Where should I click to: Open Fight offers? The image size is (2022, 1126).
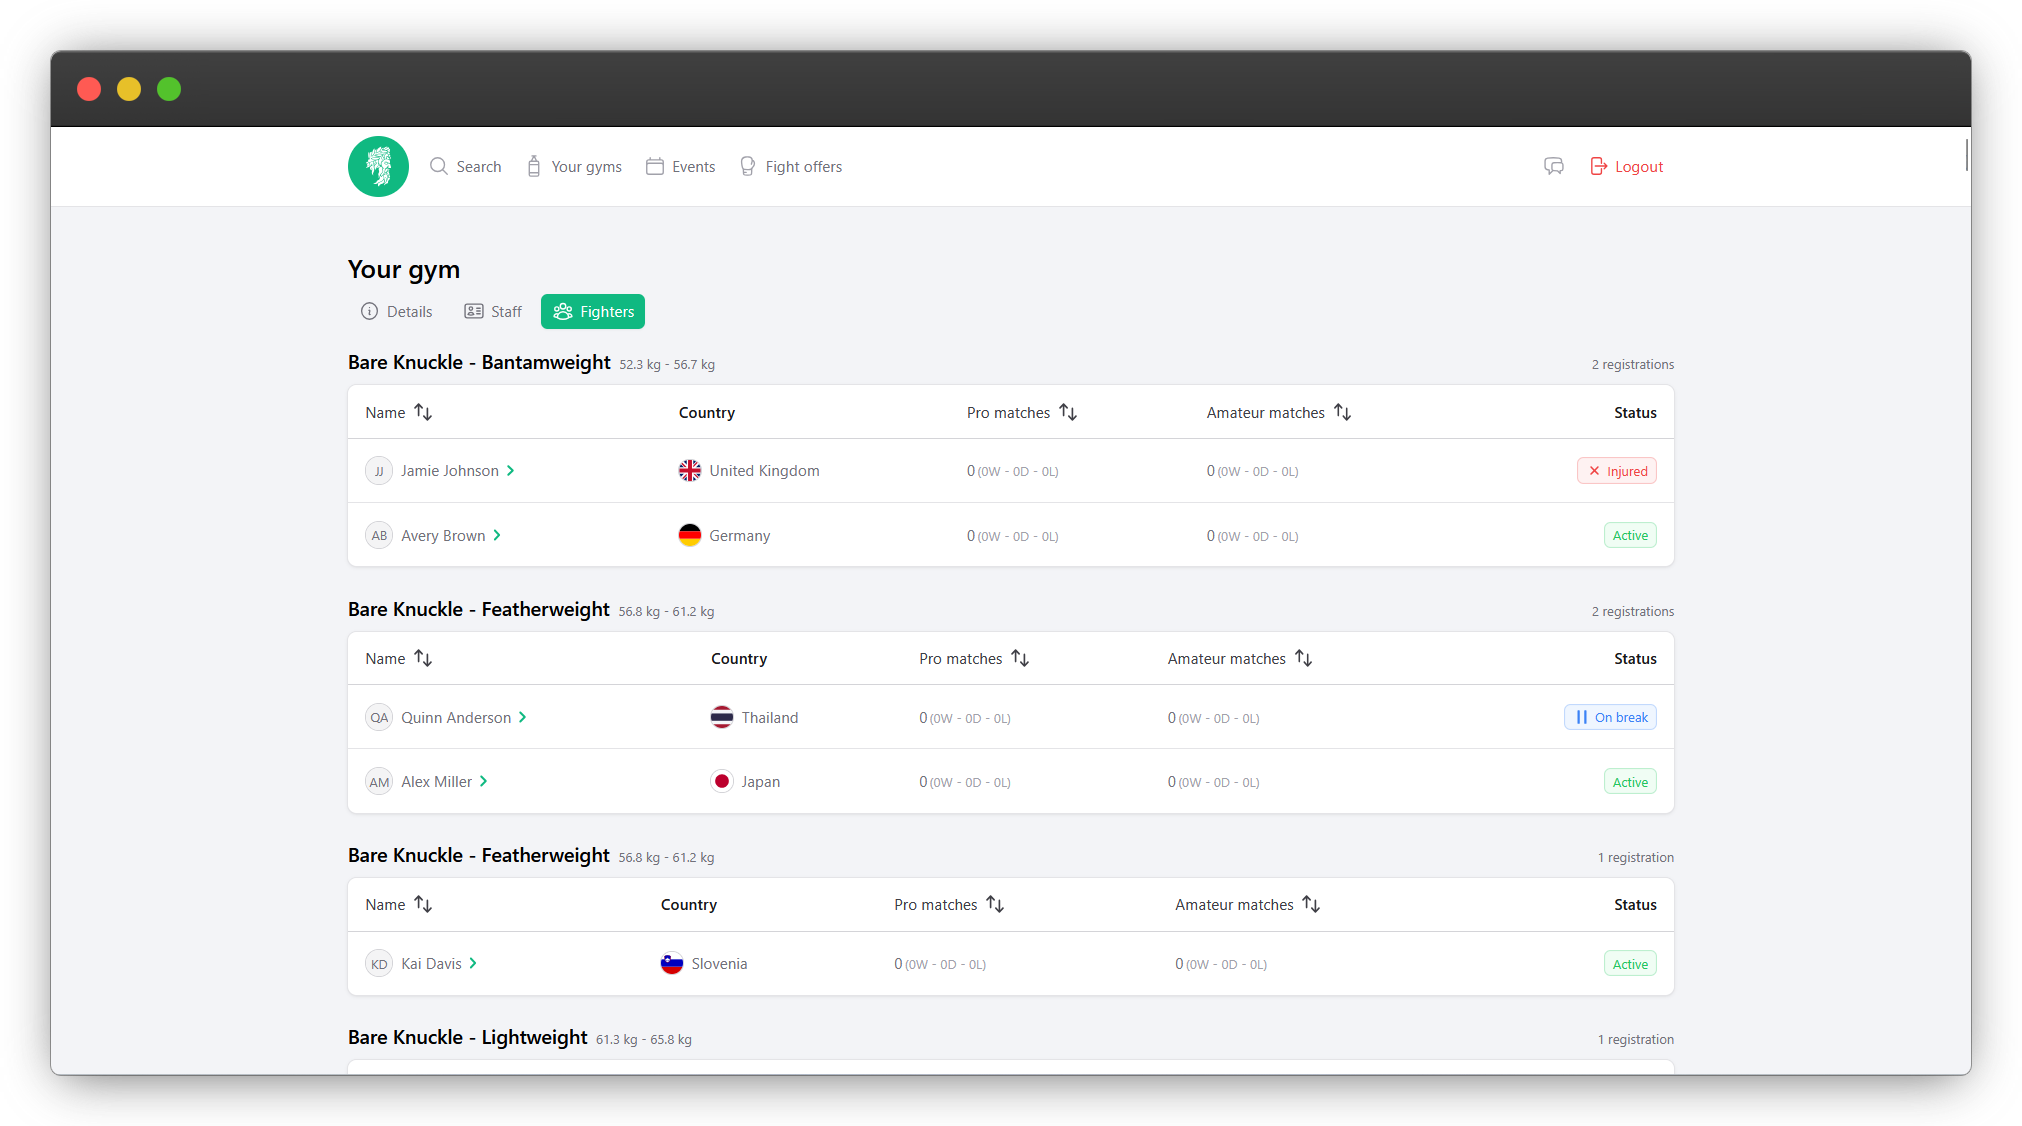(791, 166)
